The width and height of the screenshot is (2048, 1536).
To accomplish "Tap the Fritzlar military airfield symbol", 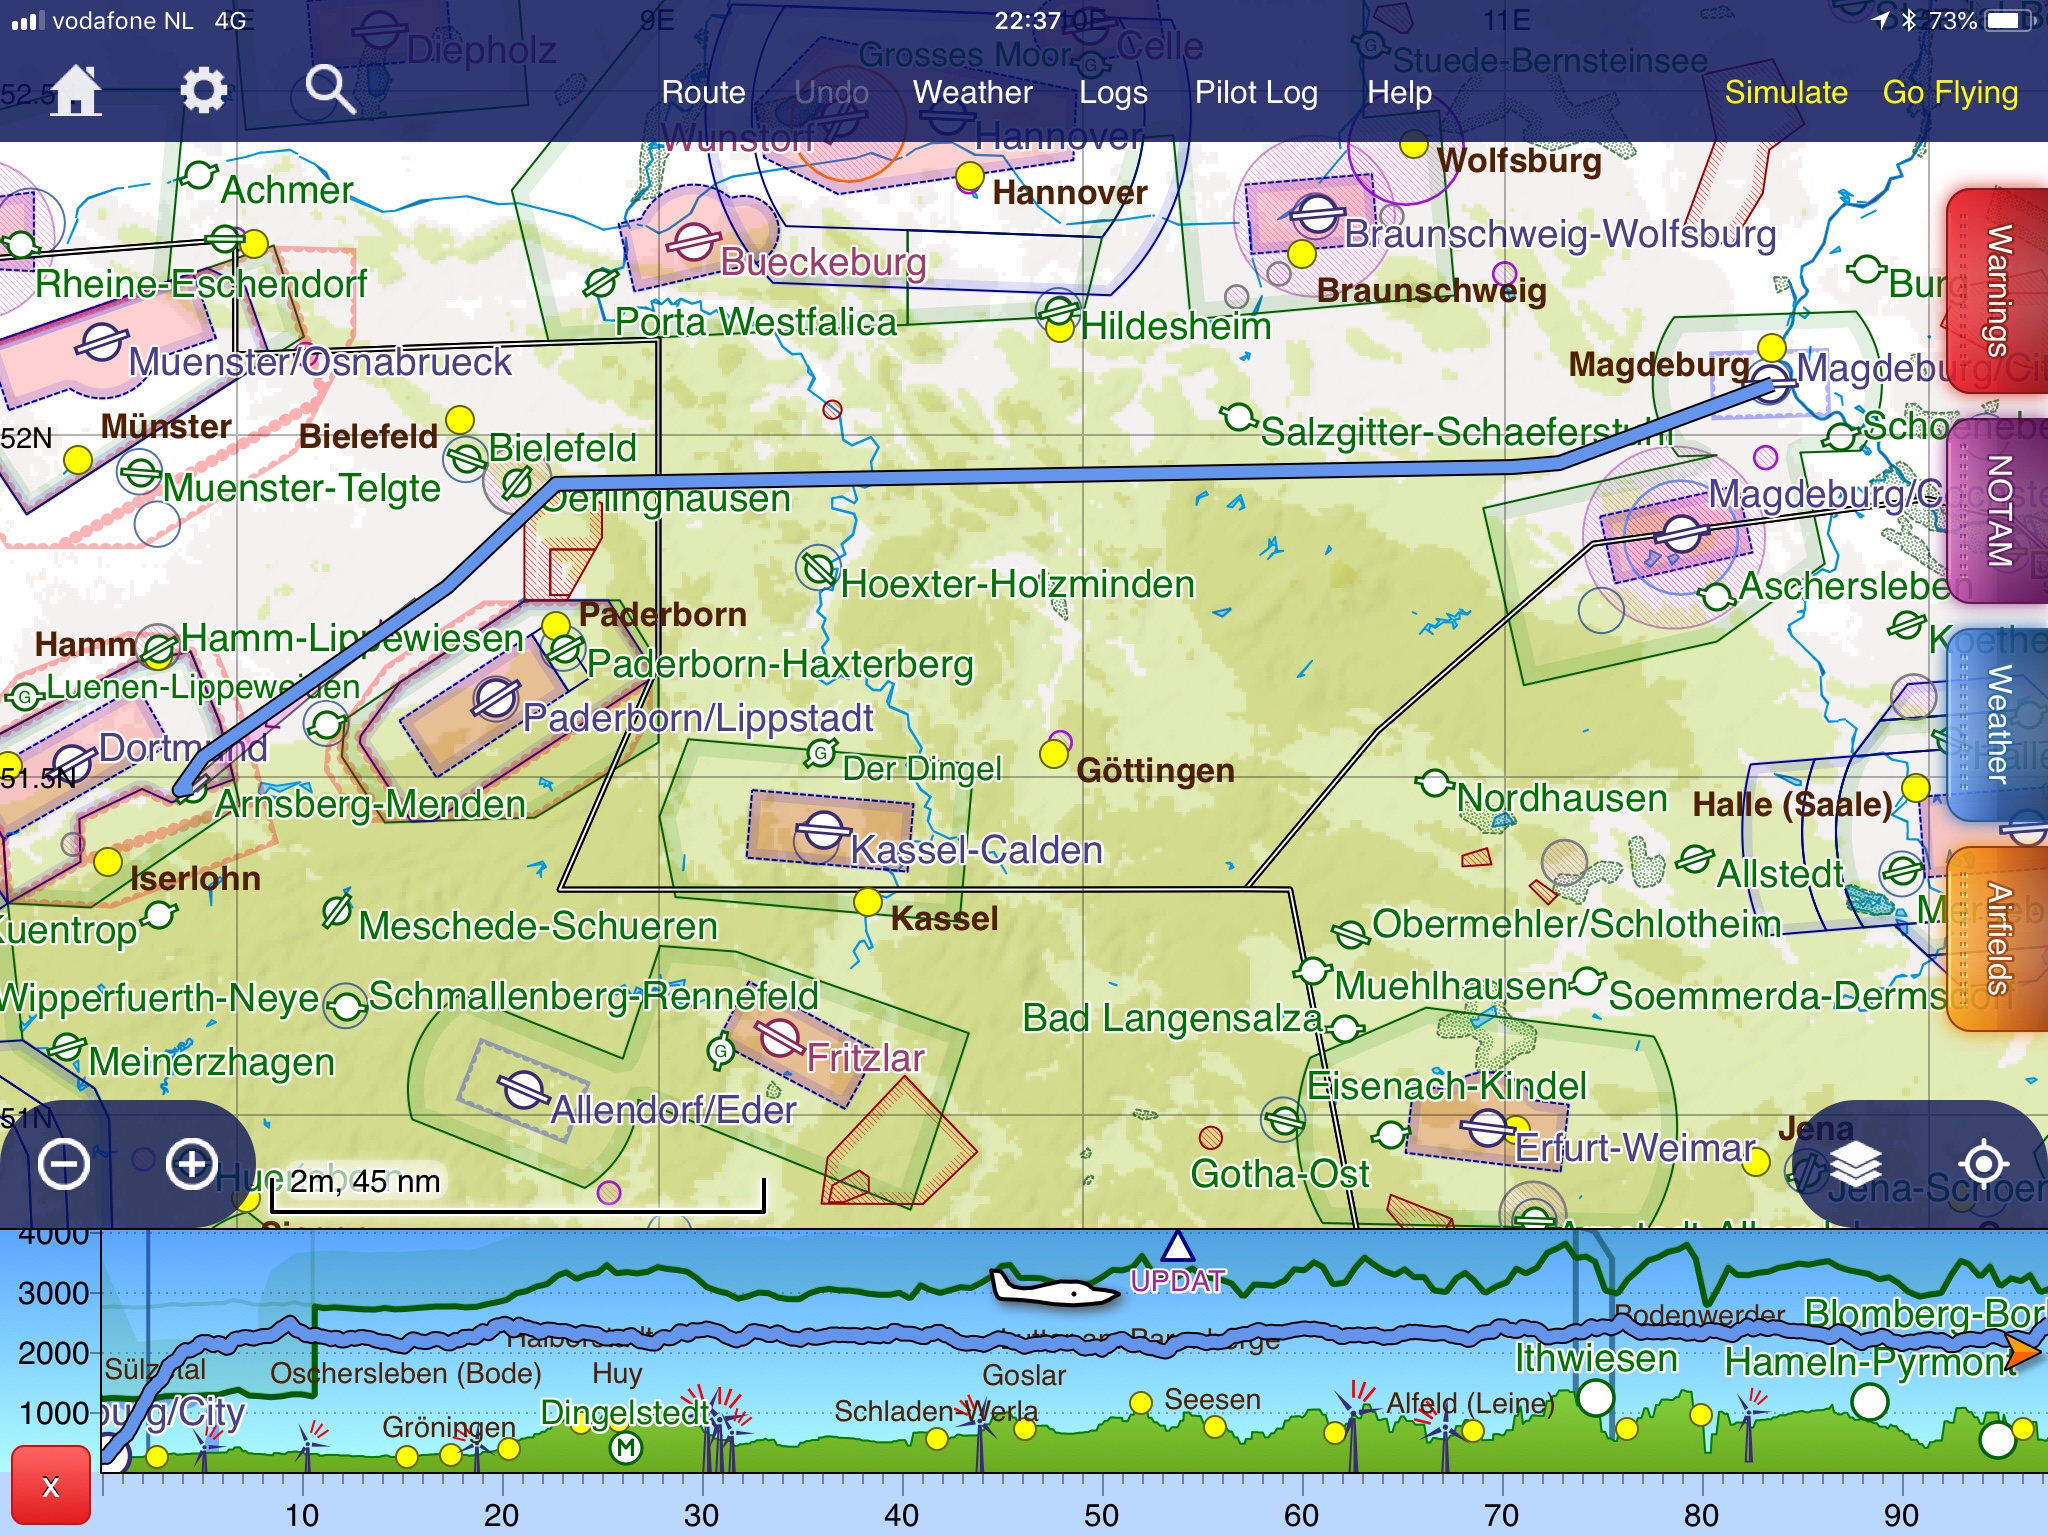I will click(x=779, y=1037).
